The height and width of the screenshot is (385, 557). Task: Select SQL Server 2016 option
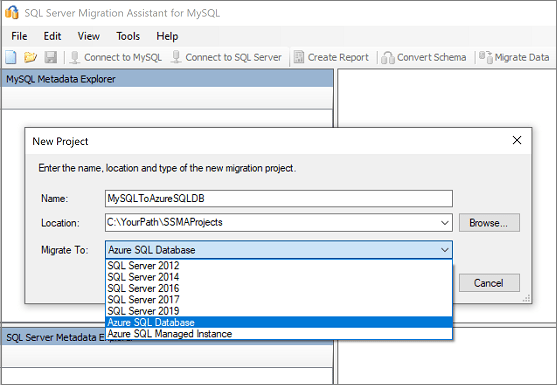pos(279,288)
